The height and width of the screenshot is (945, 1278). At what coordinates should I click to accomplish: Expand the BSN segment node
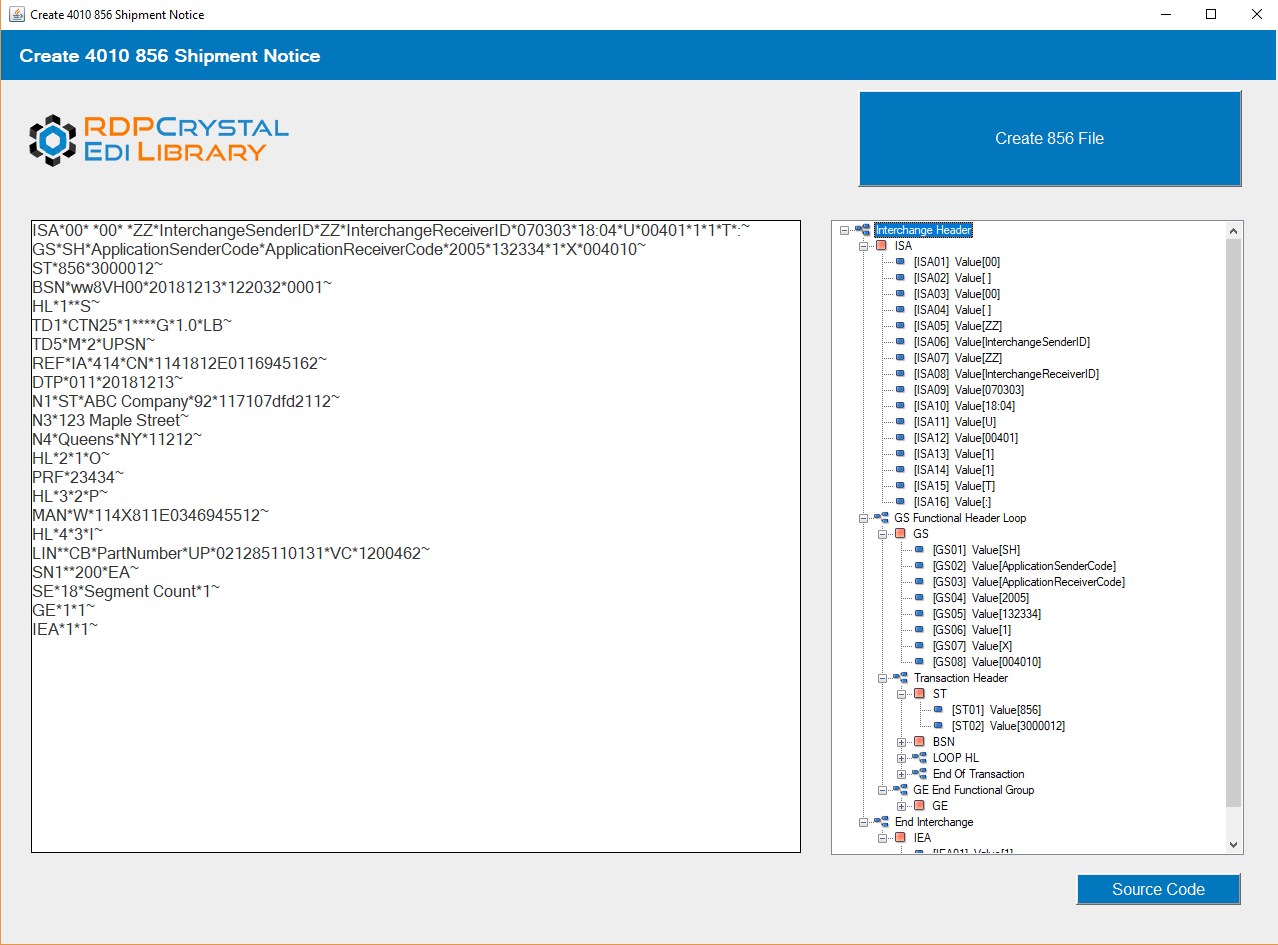tap(902, 742)
